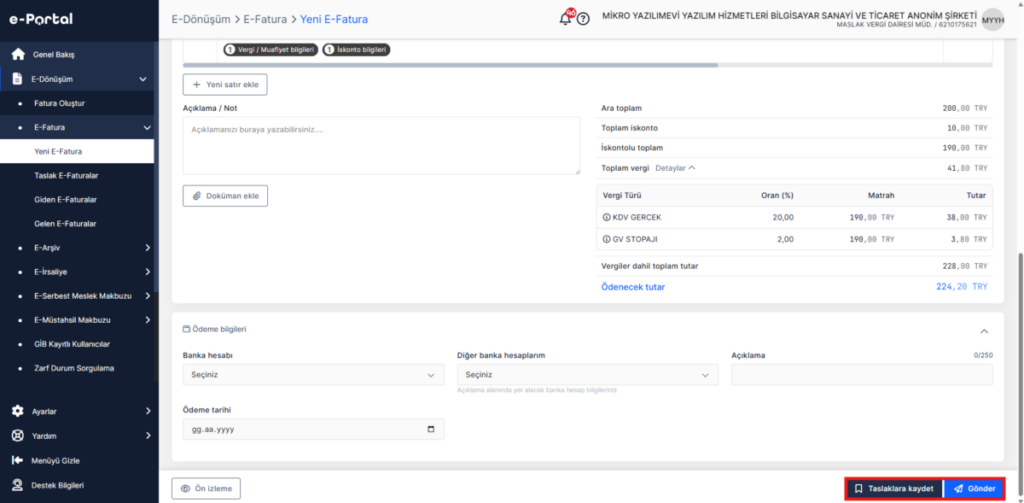Click the E-Dönüşüm document icon
This screenshot has width=1024, height=503.
(x=18, y=79)
